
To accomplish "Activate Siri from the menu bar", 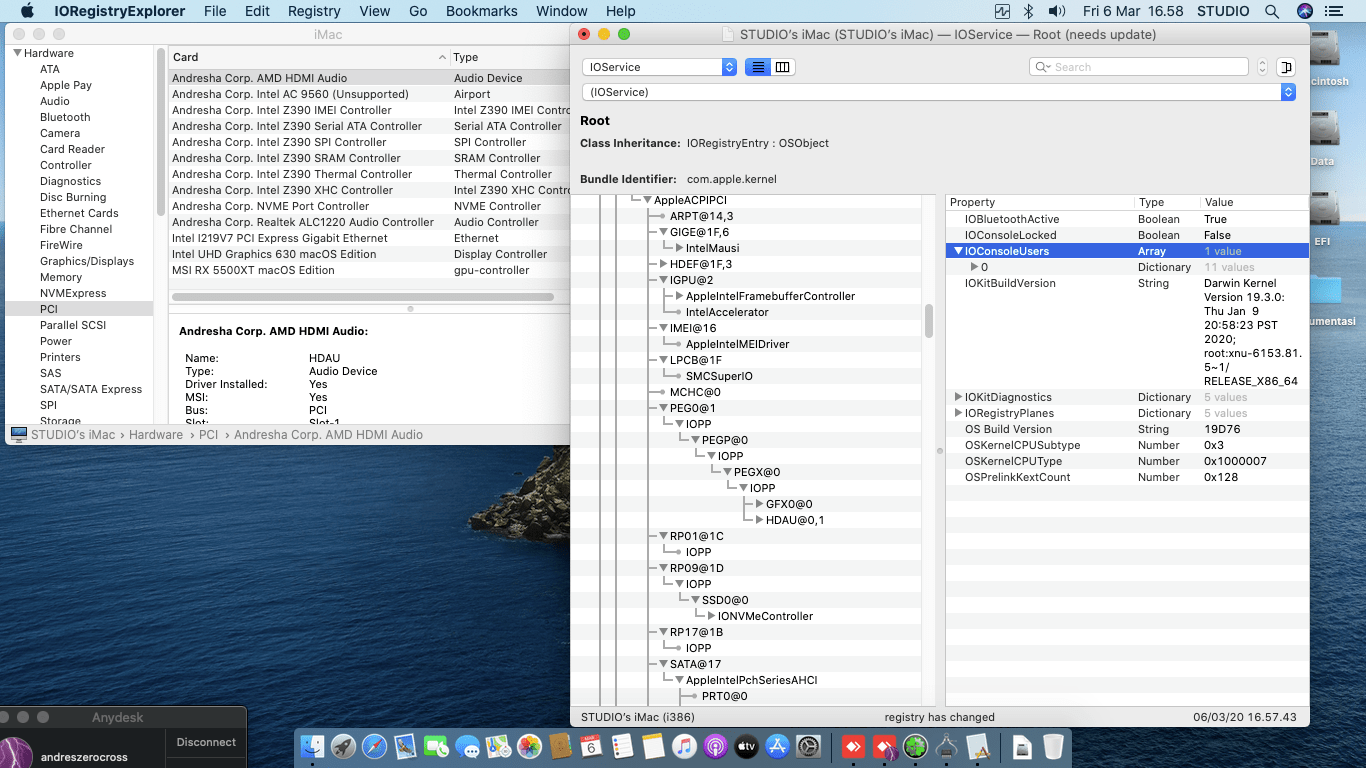I will [1304, 11].
